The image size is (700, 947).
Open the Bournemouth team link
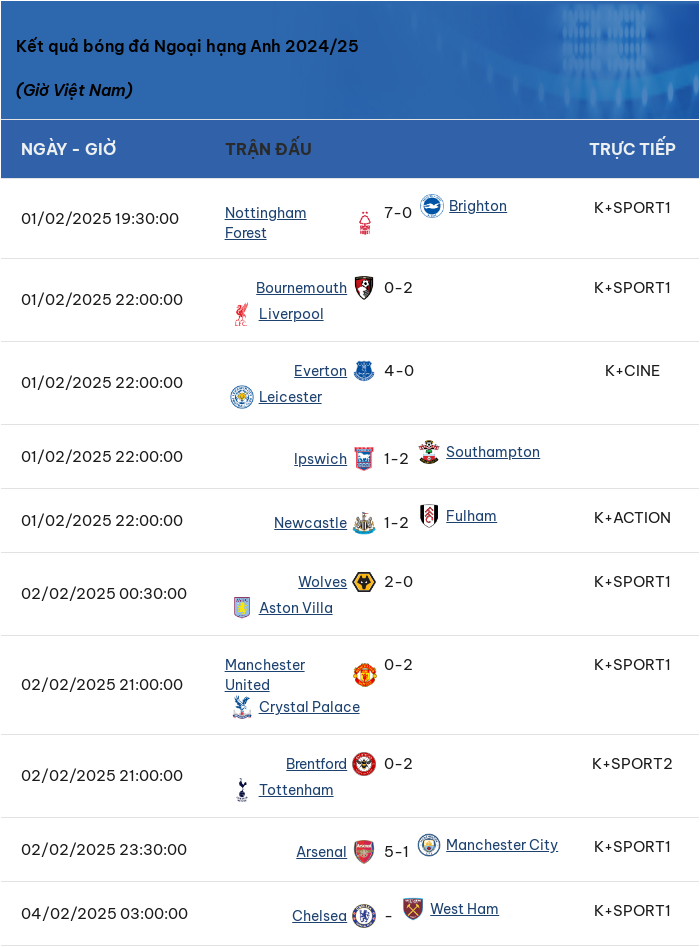tap(301, 287)
